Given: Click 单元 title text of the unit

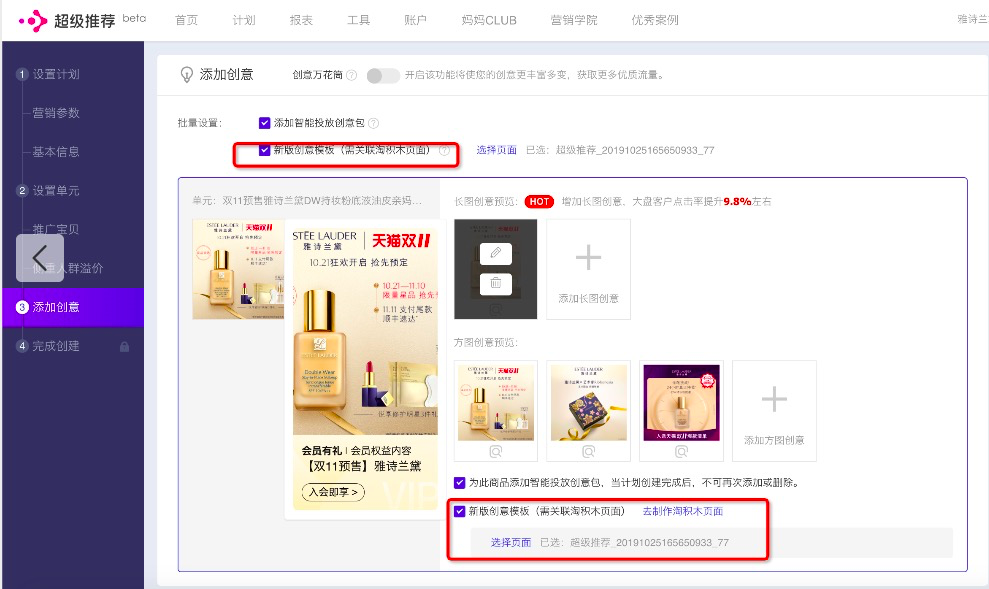Looking at the screenshot, I should [x=307, y=201].
